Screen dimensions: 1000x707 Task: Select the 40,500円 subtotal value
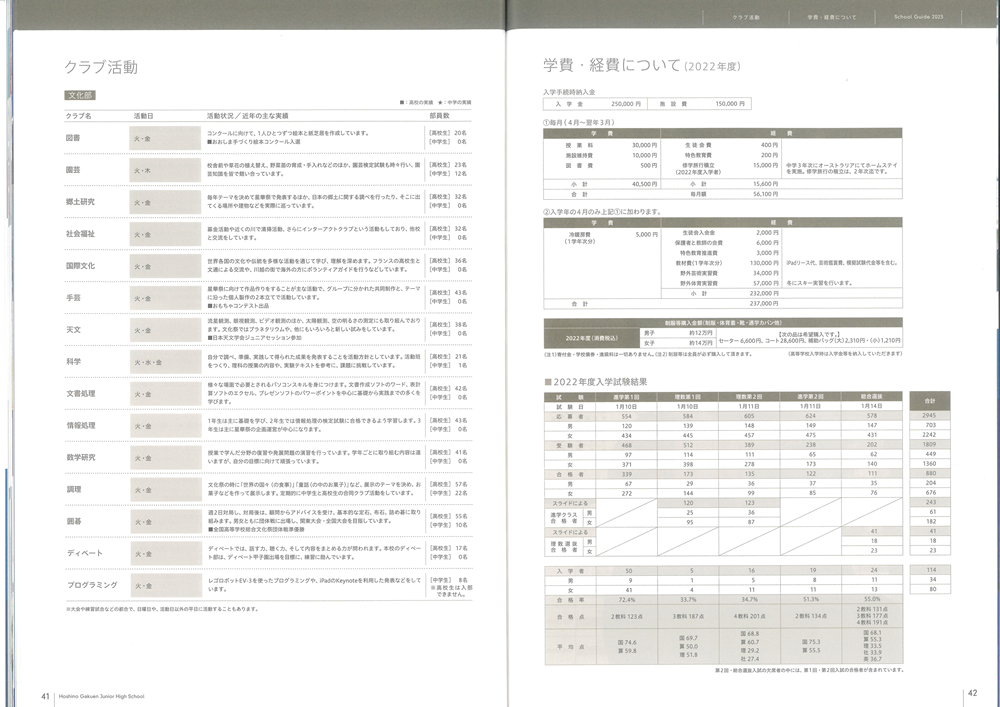pyautogui.click(x=644, y=184)
